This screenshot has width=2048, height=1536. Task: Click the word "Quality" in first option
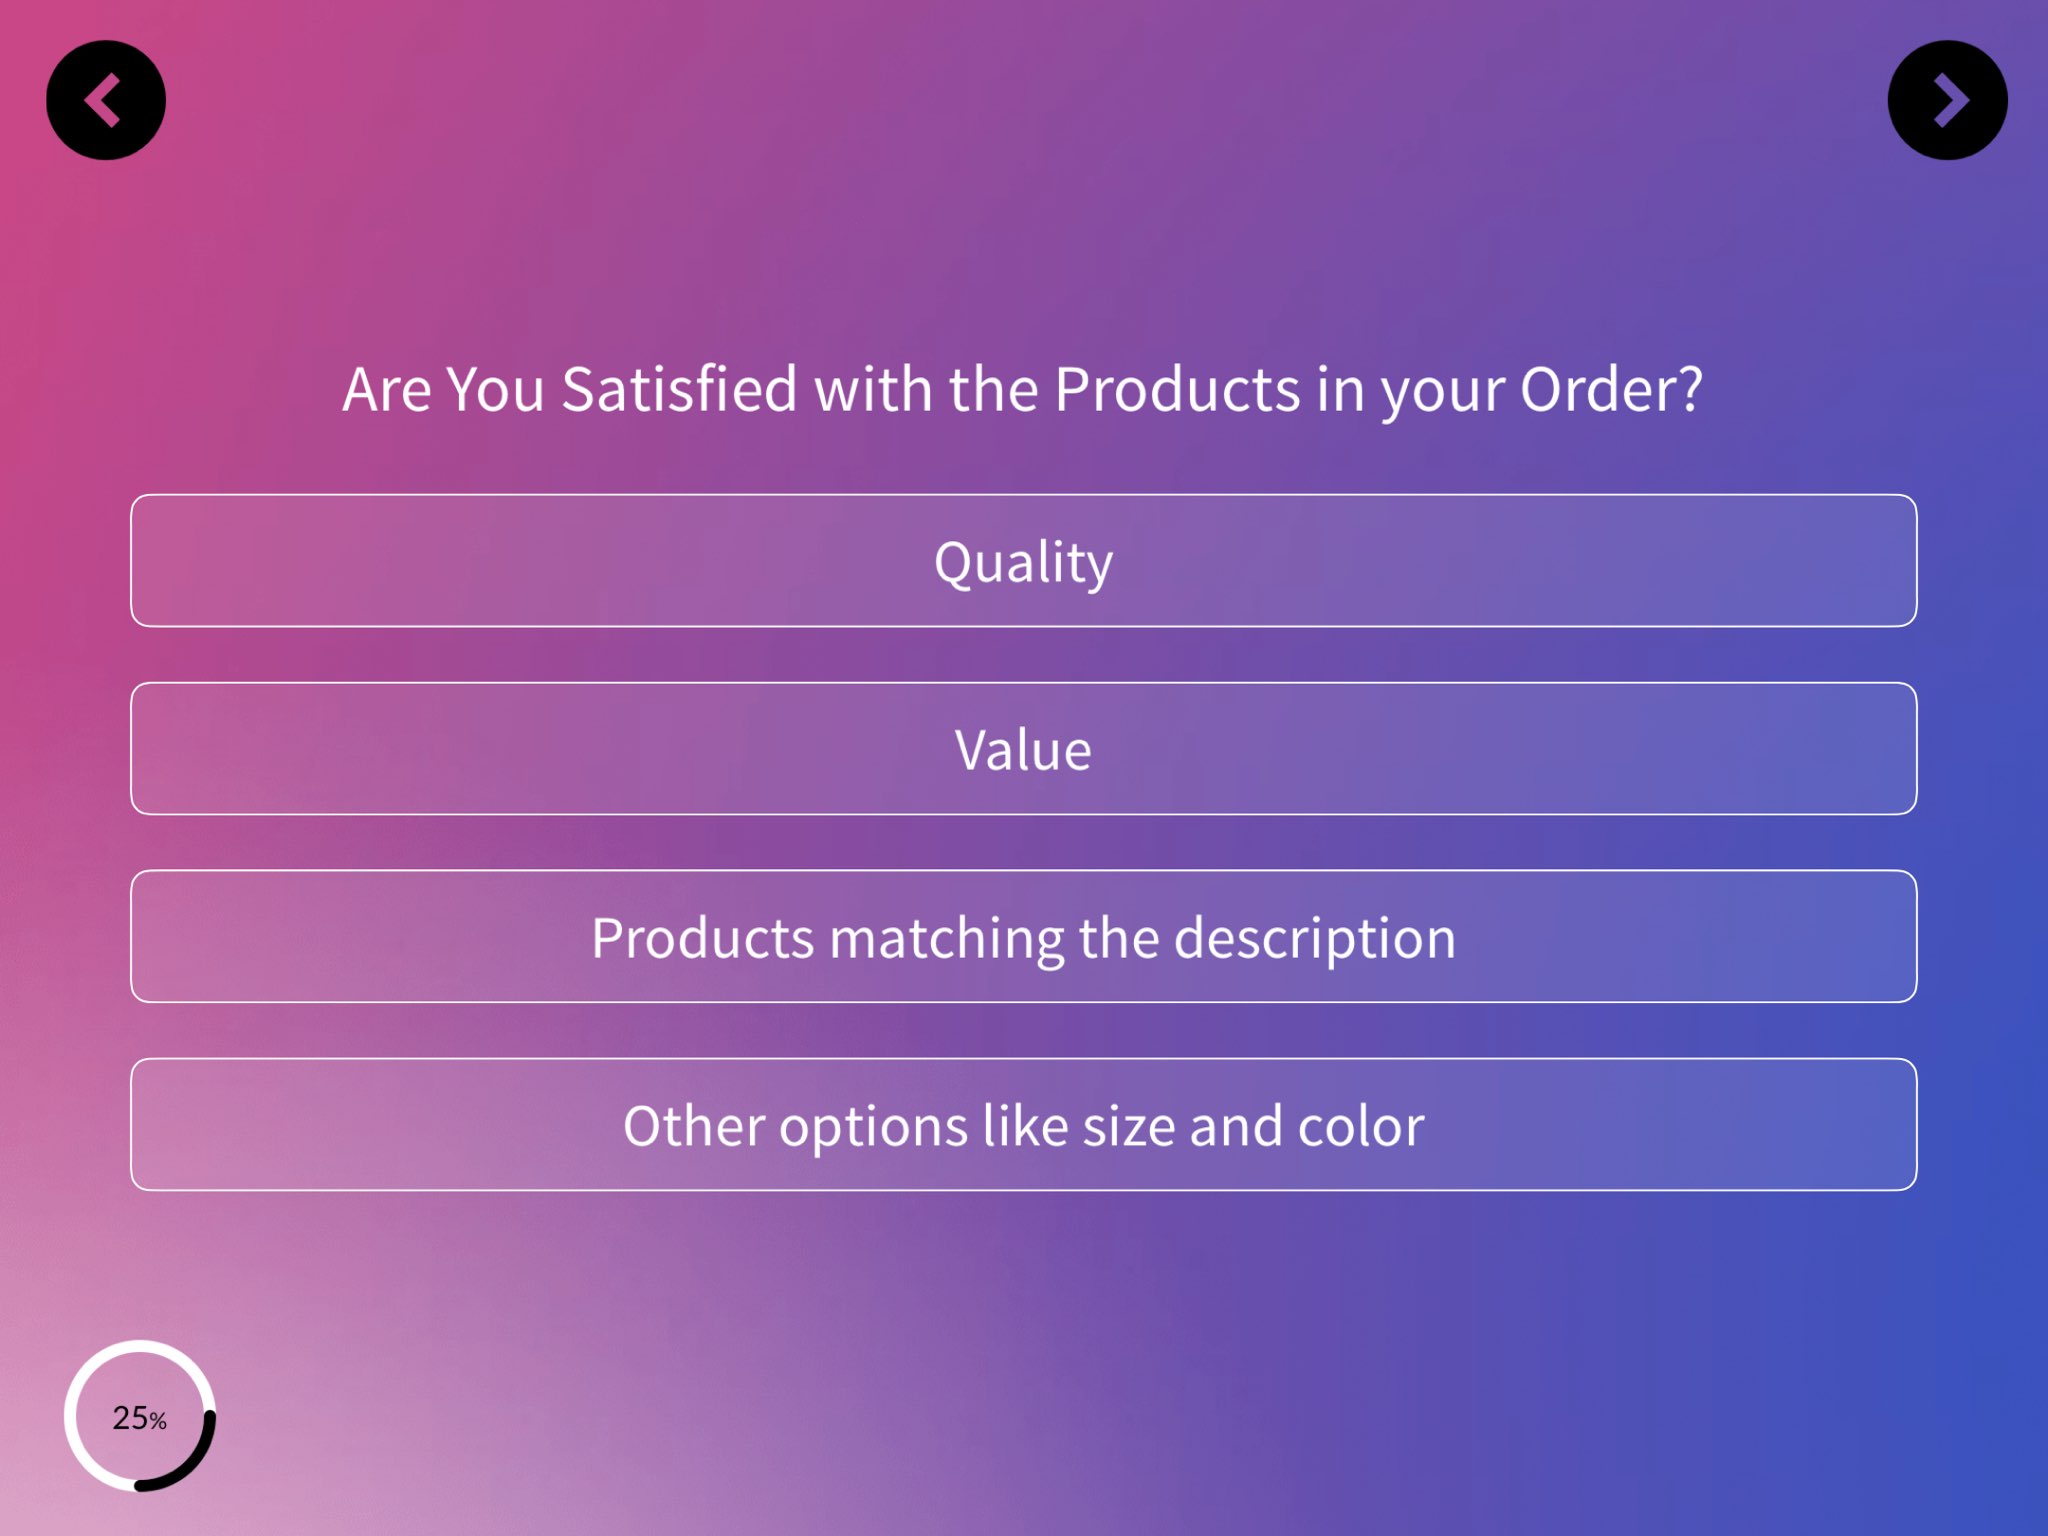coord(1023,562)
